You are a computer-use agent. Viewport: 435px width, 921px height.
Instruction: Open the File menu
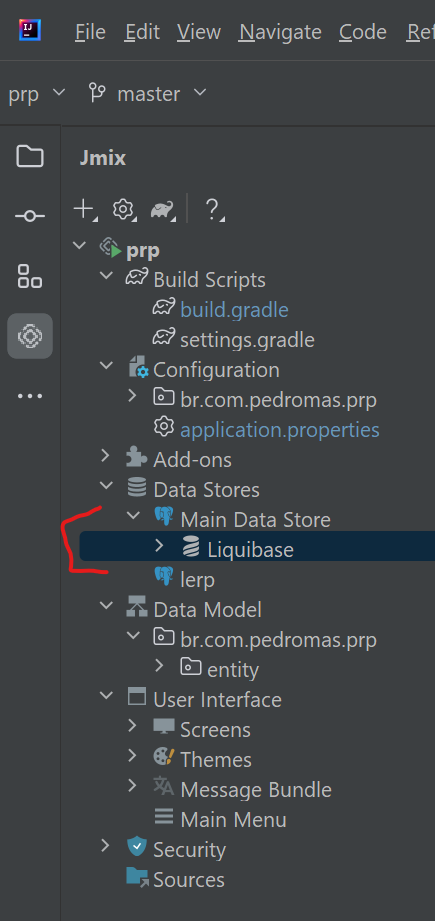point(91,32)
